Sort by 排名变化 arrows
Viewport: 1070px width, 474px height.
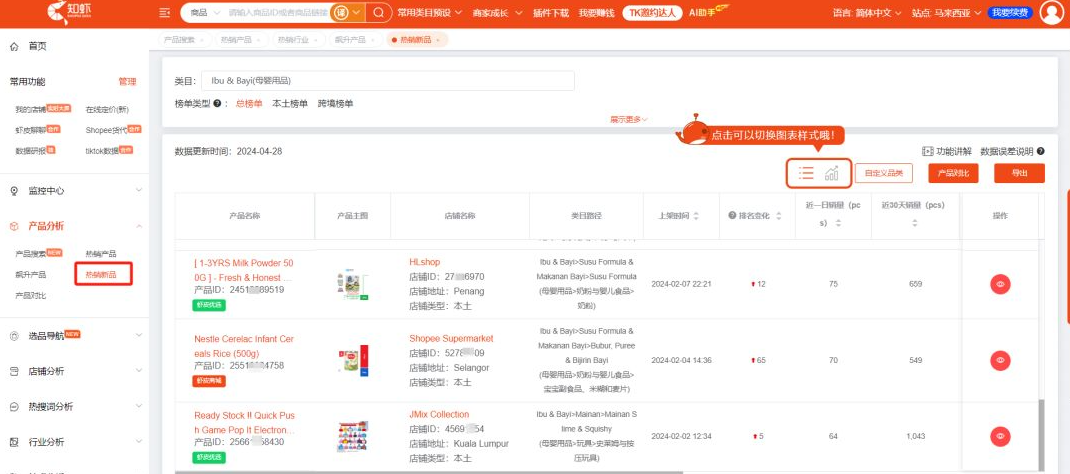tap(779, 216)
